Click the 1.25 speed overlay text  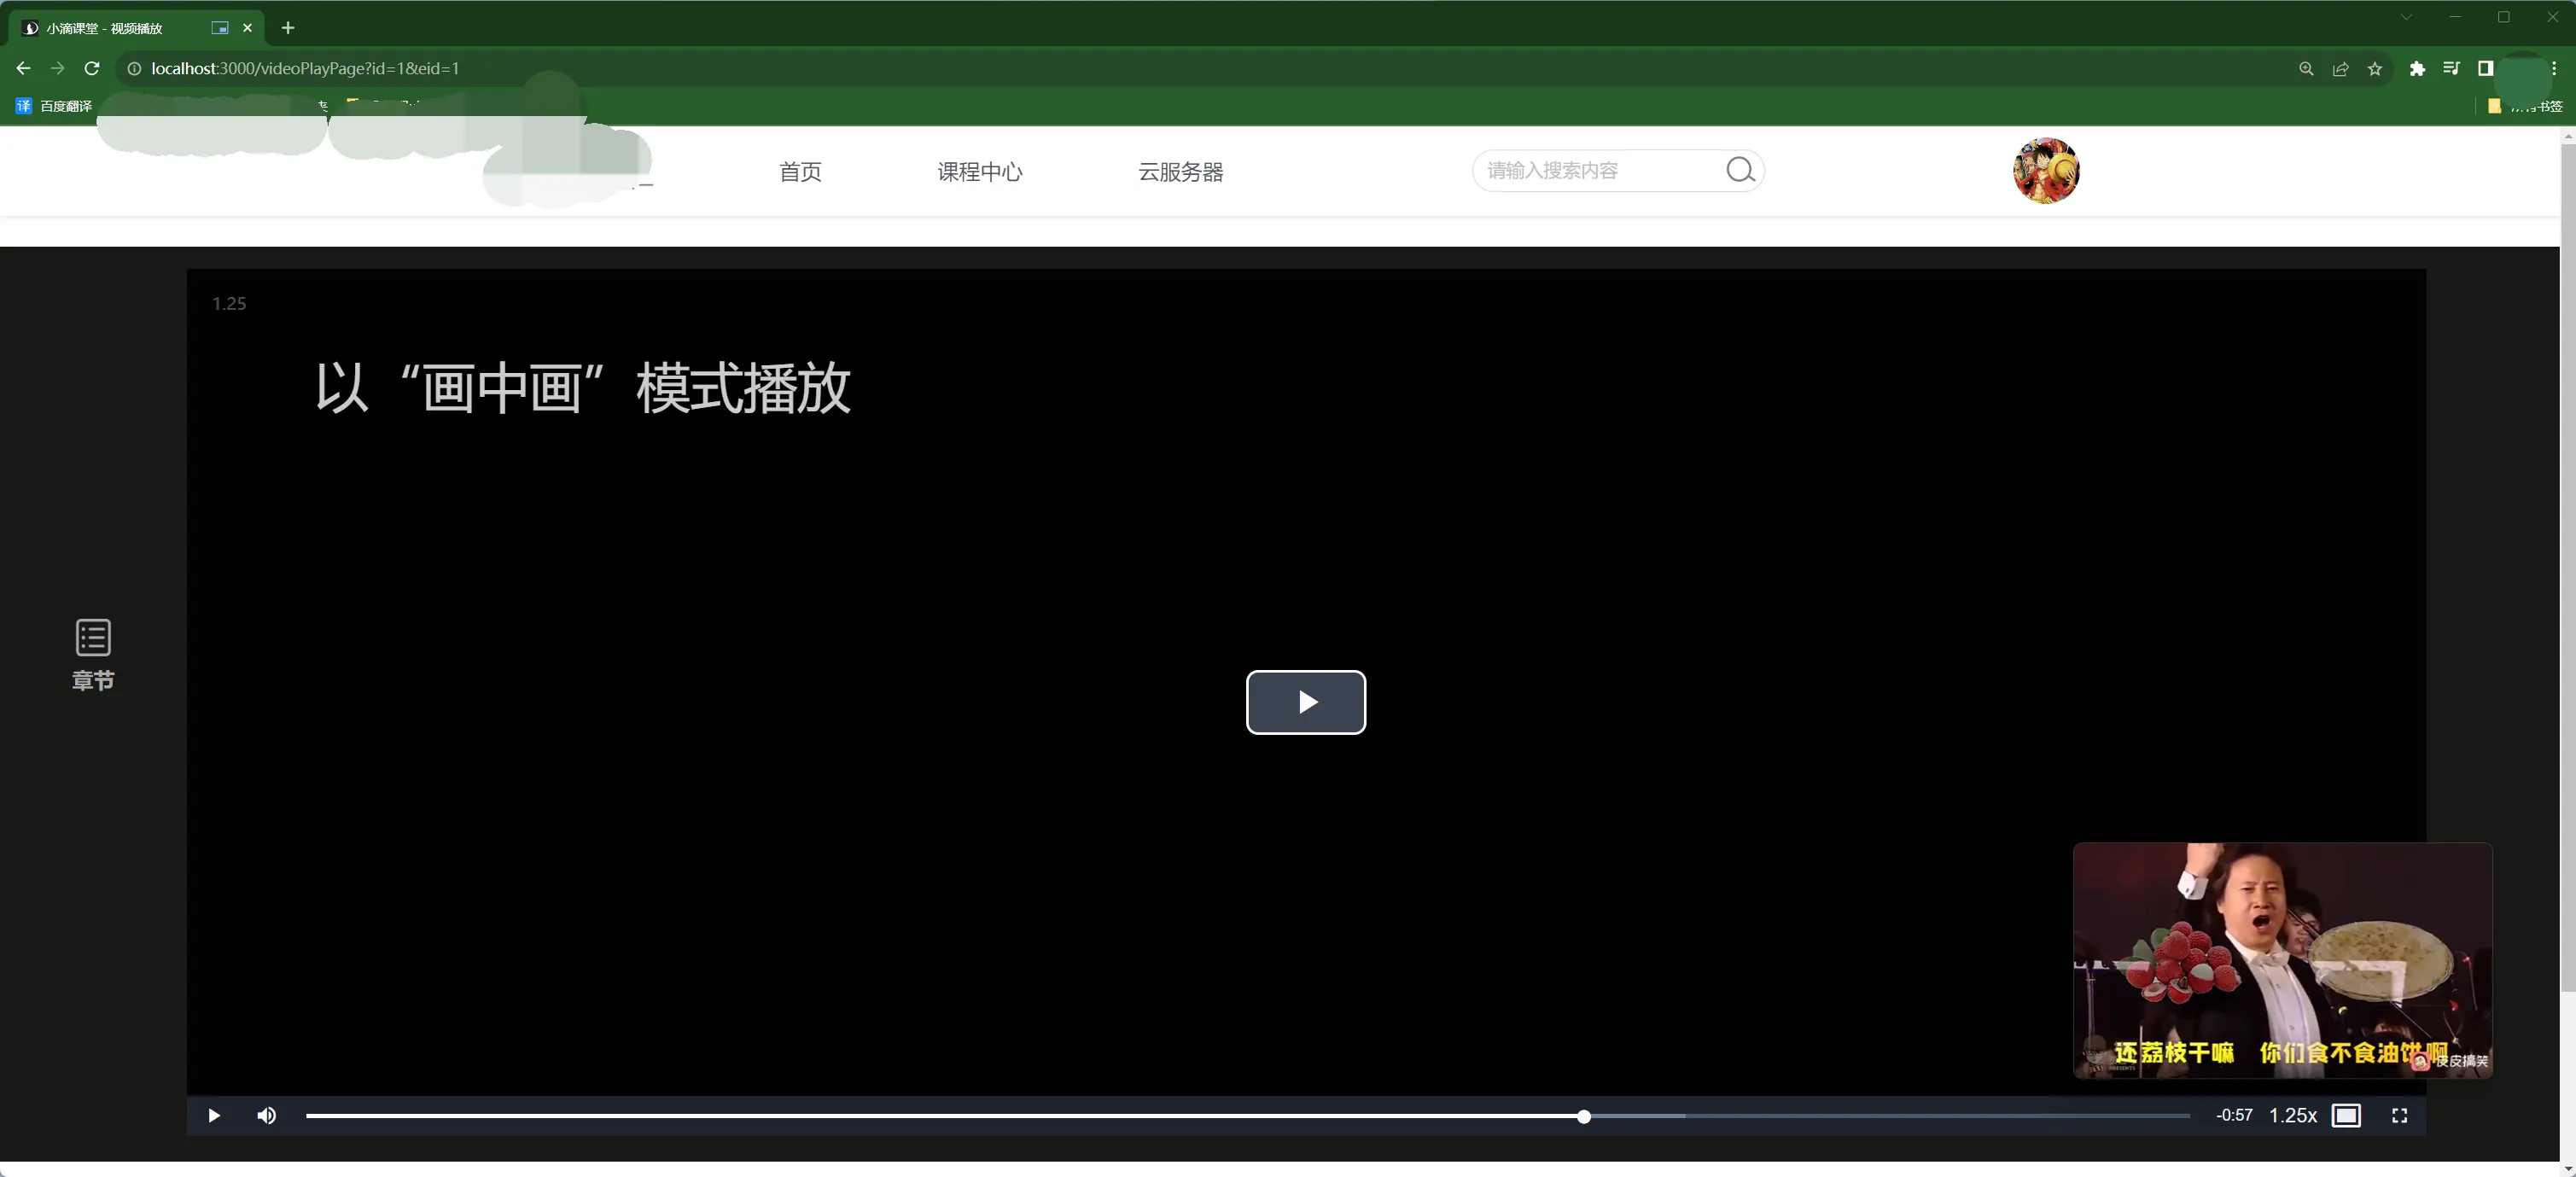pyautogui.click(x=229, y=303)
